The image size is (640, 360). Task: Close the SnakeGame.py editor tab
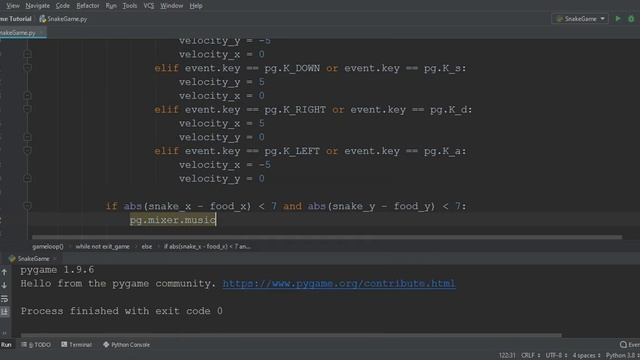point(42,33)
